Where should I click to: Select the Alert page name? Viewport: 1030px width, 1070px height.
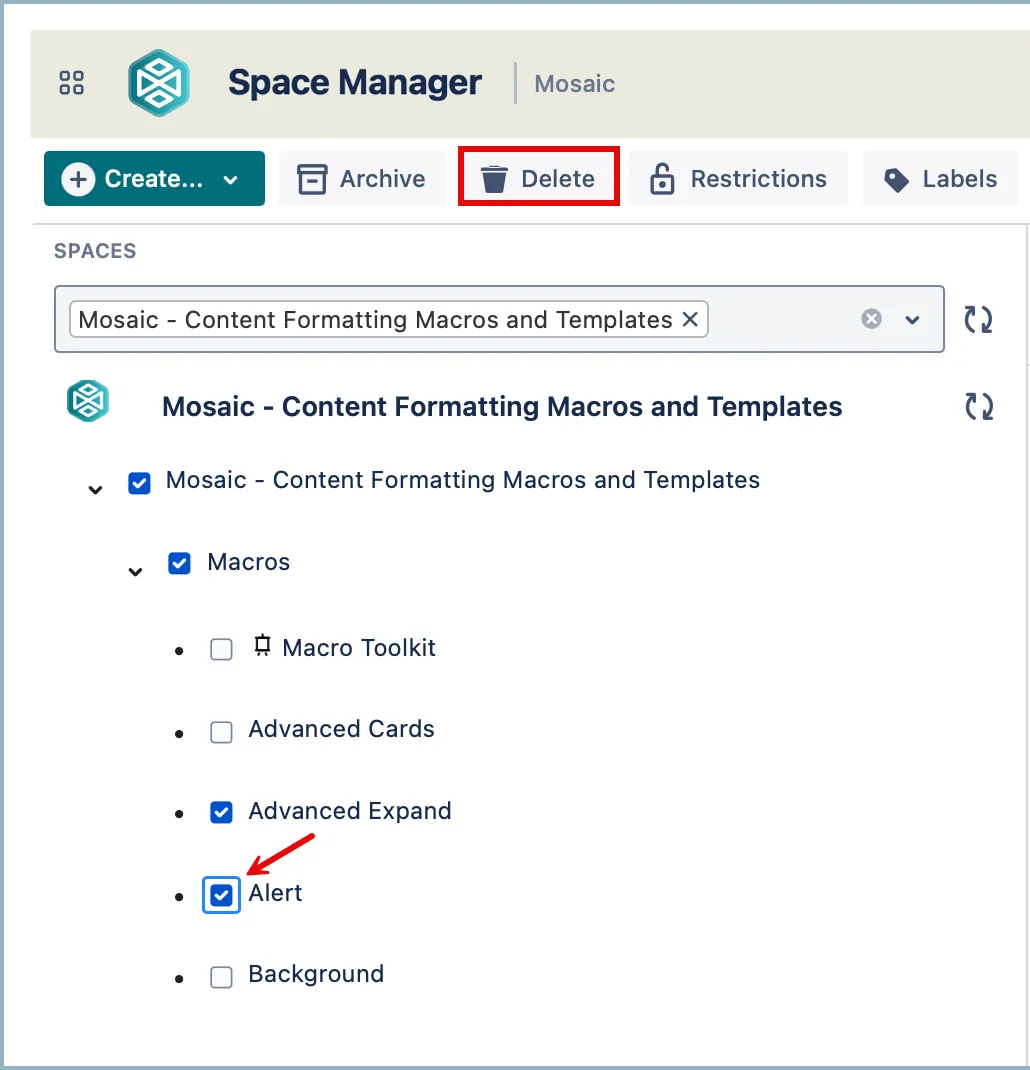pyautogui.click(x=275, y=893)
